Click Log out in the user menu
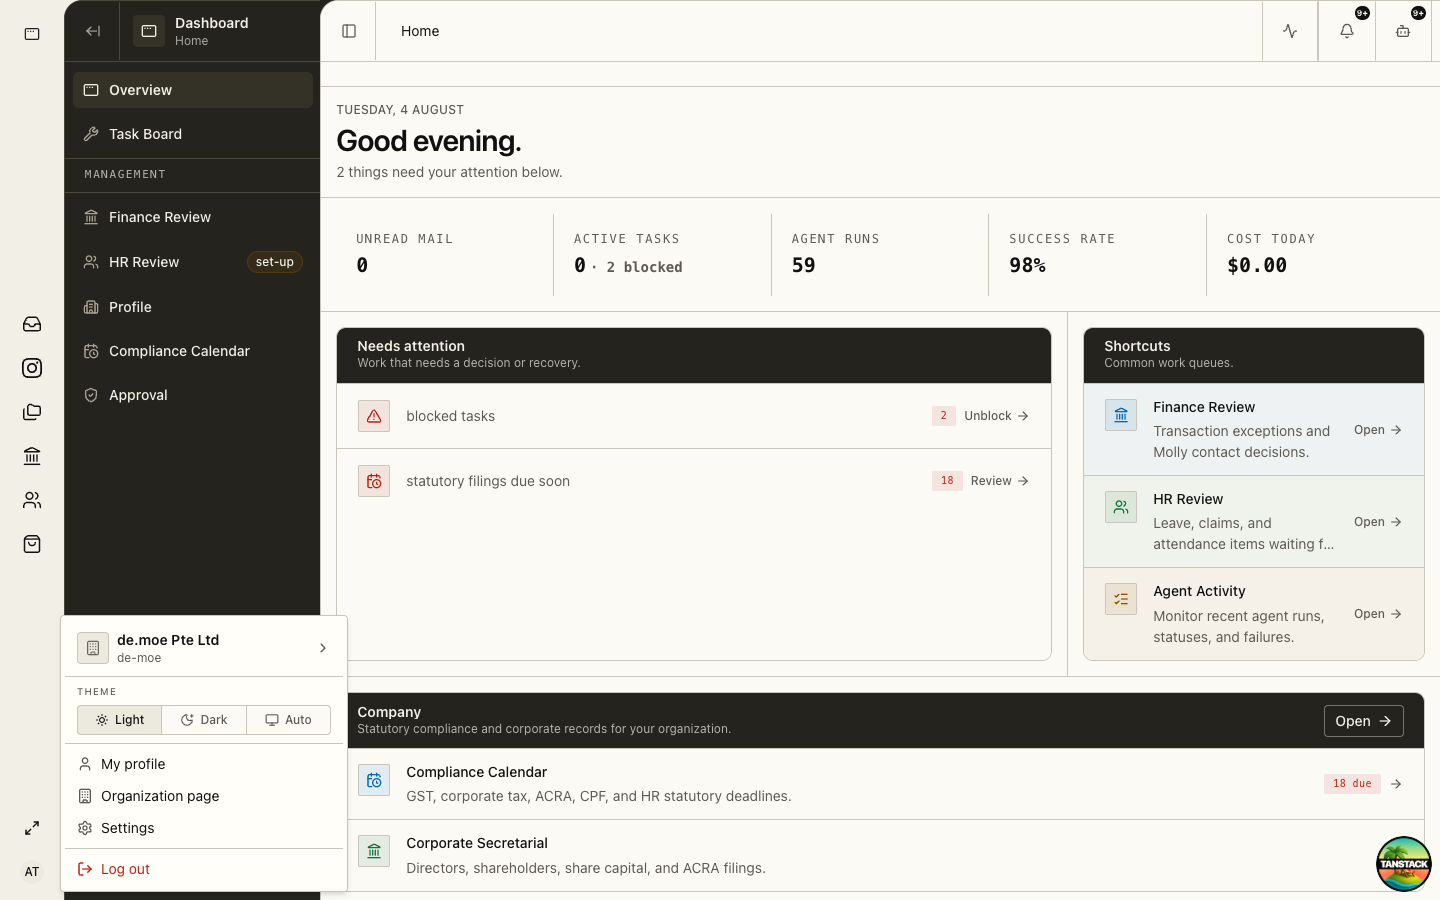 coord(204,869)
